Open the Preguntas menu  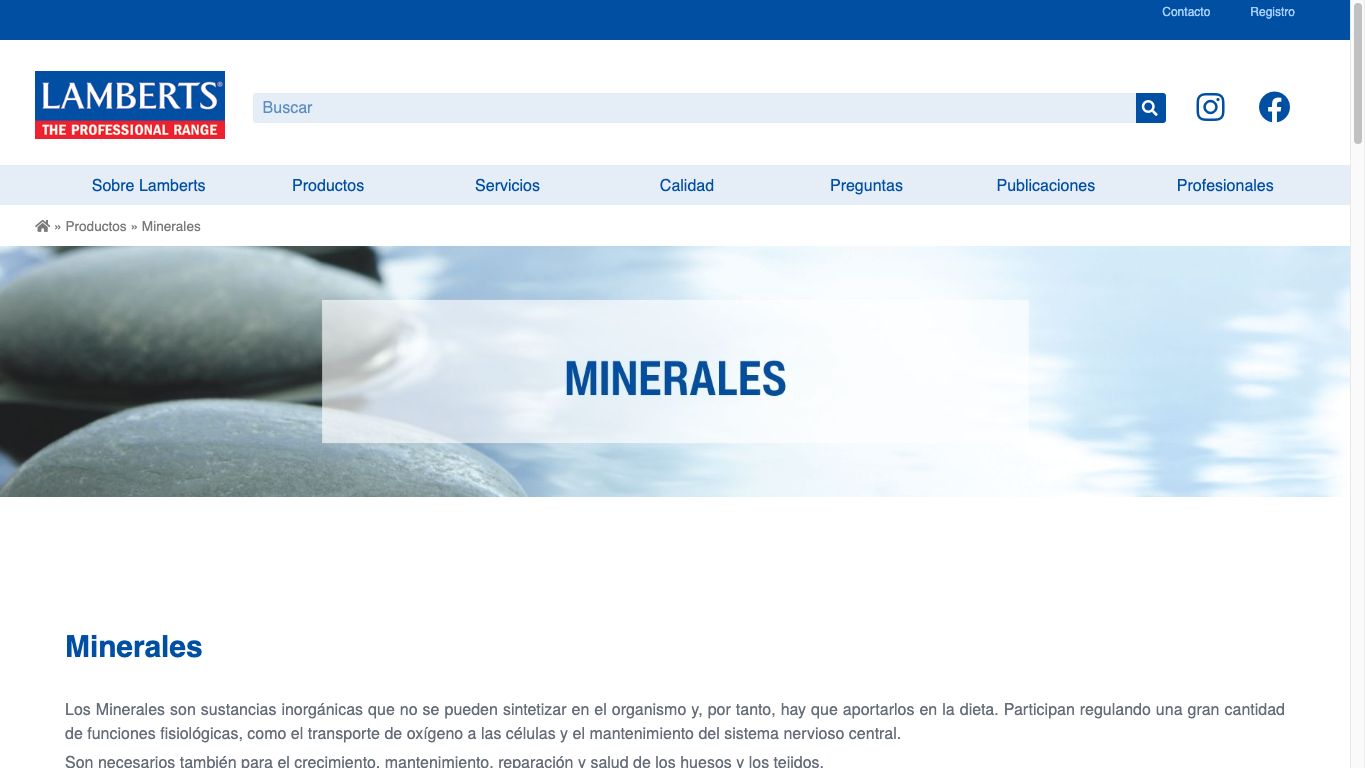tap(866, 185)
